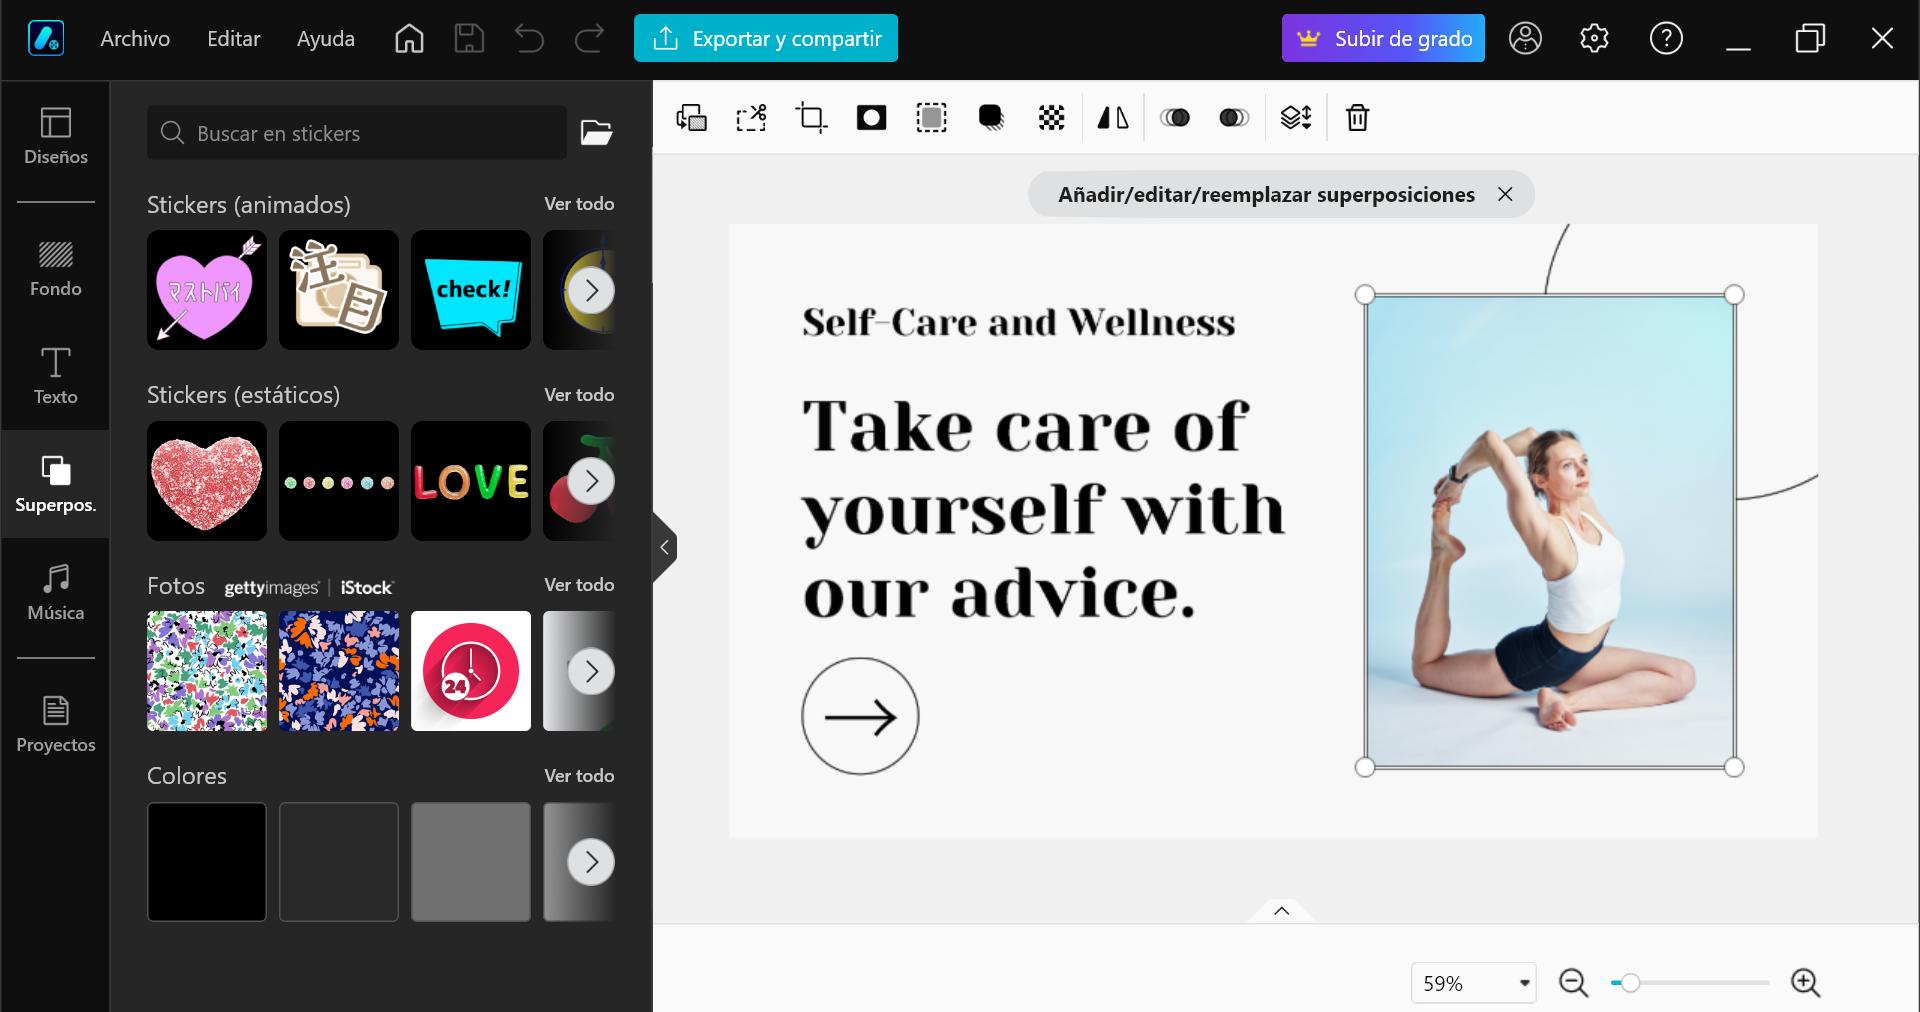
Task: Open the Archivo menu
Action: click(x=134, y=38)
